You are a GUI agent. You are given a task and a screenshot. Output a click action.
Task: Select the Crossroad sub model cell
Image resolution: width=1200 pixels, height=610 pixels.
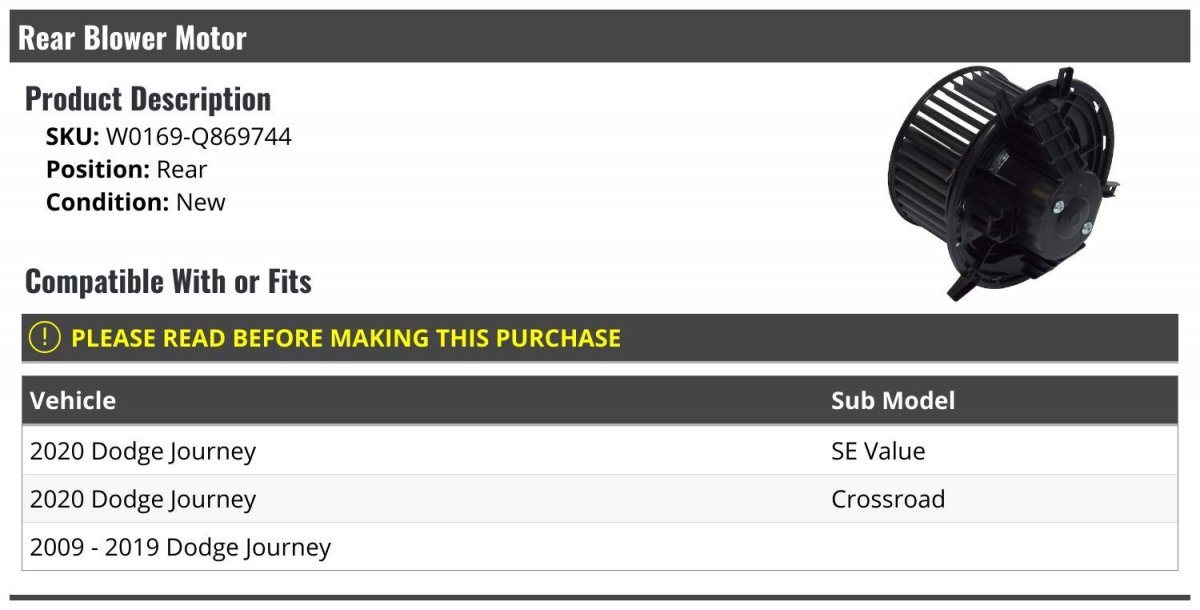[887, 499]
